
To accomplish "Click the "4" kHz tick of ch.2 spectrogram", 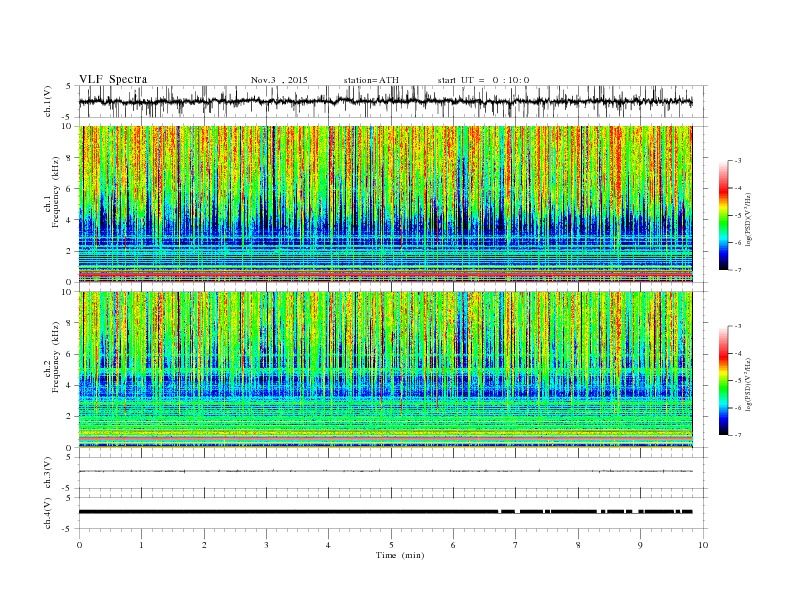I will click(x=70, y=385).
